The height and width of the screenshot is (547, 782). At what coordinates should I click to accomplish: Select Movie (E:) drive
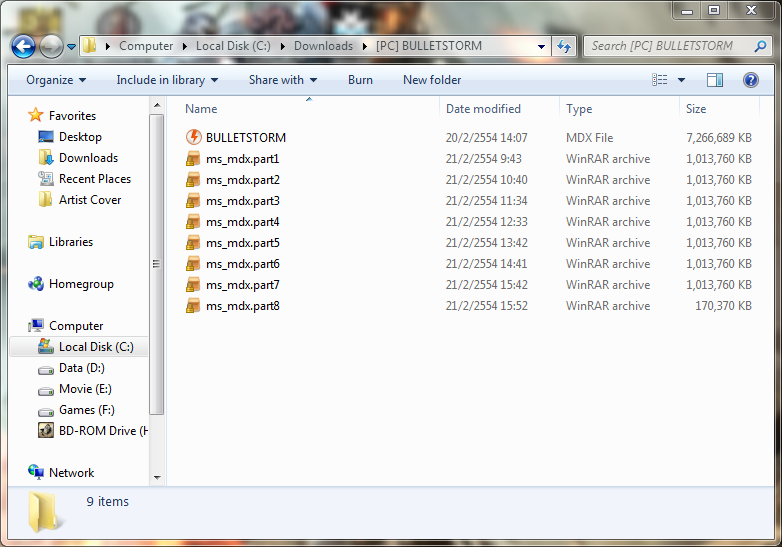point(85,389)
